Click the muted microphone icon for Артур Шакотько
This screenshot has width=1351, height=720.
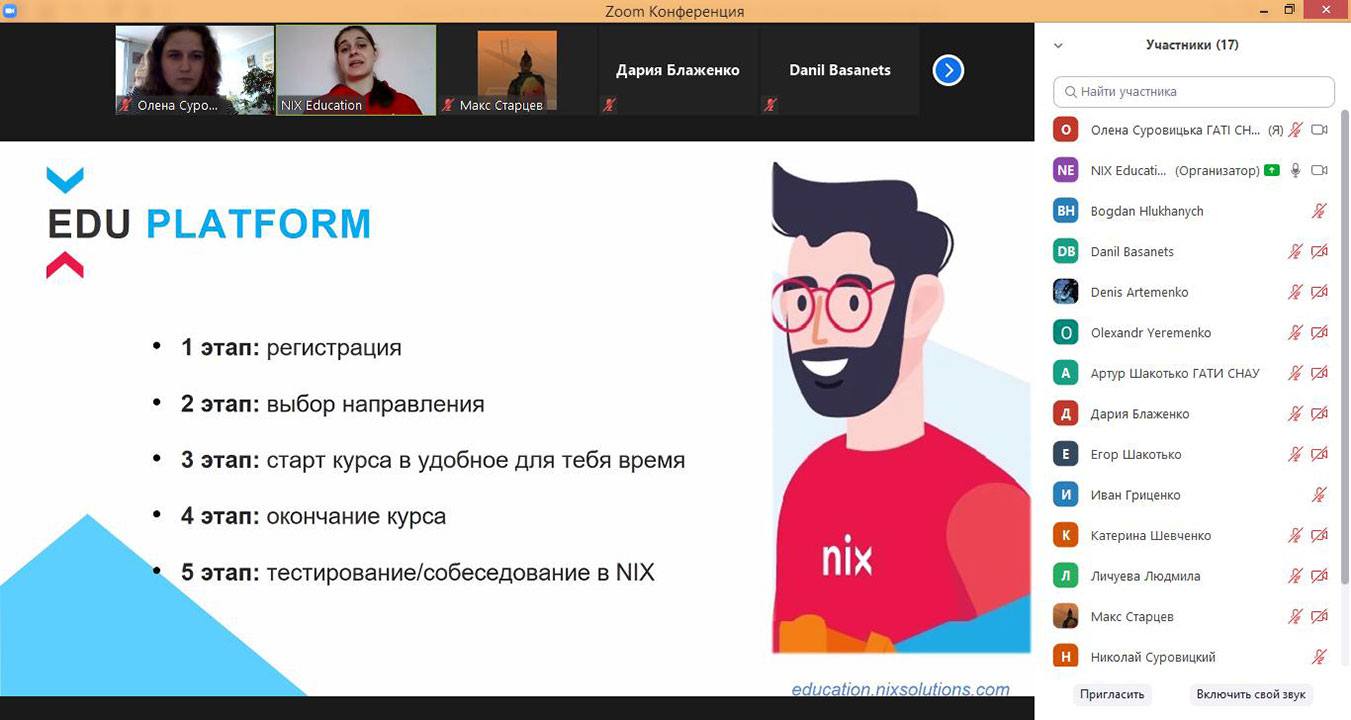tap(1295, 373)
